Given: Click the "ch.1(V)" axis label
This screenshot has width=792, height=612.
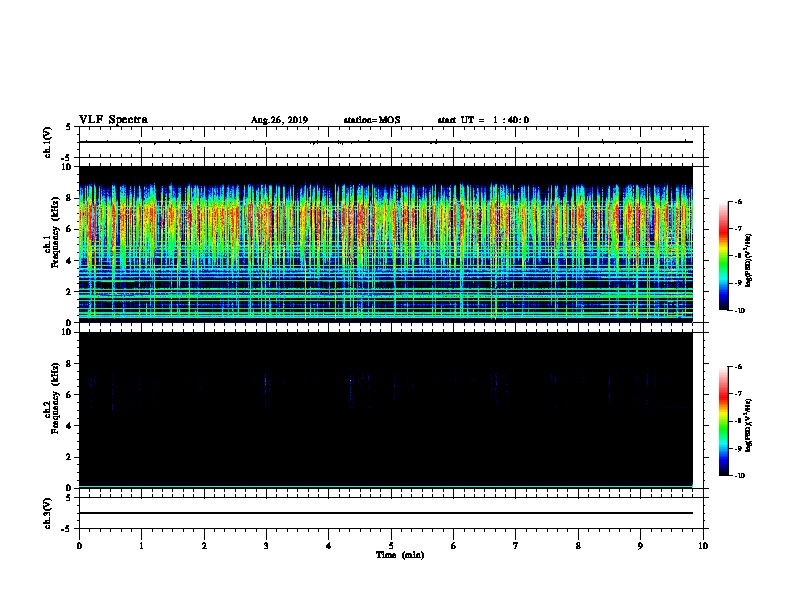Looking at the screenshot, I should point(48,142).
